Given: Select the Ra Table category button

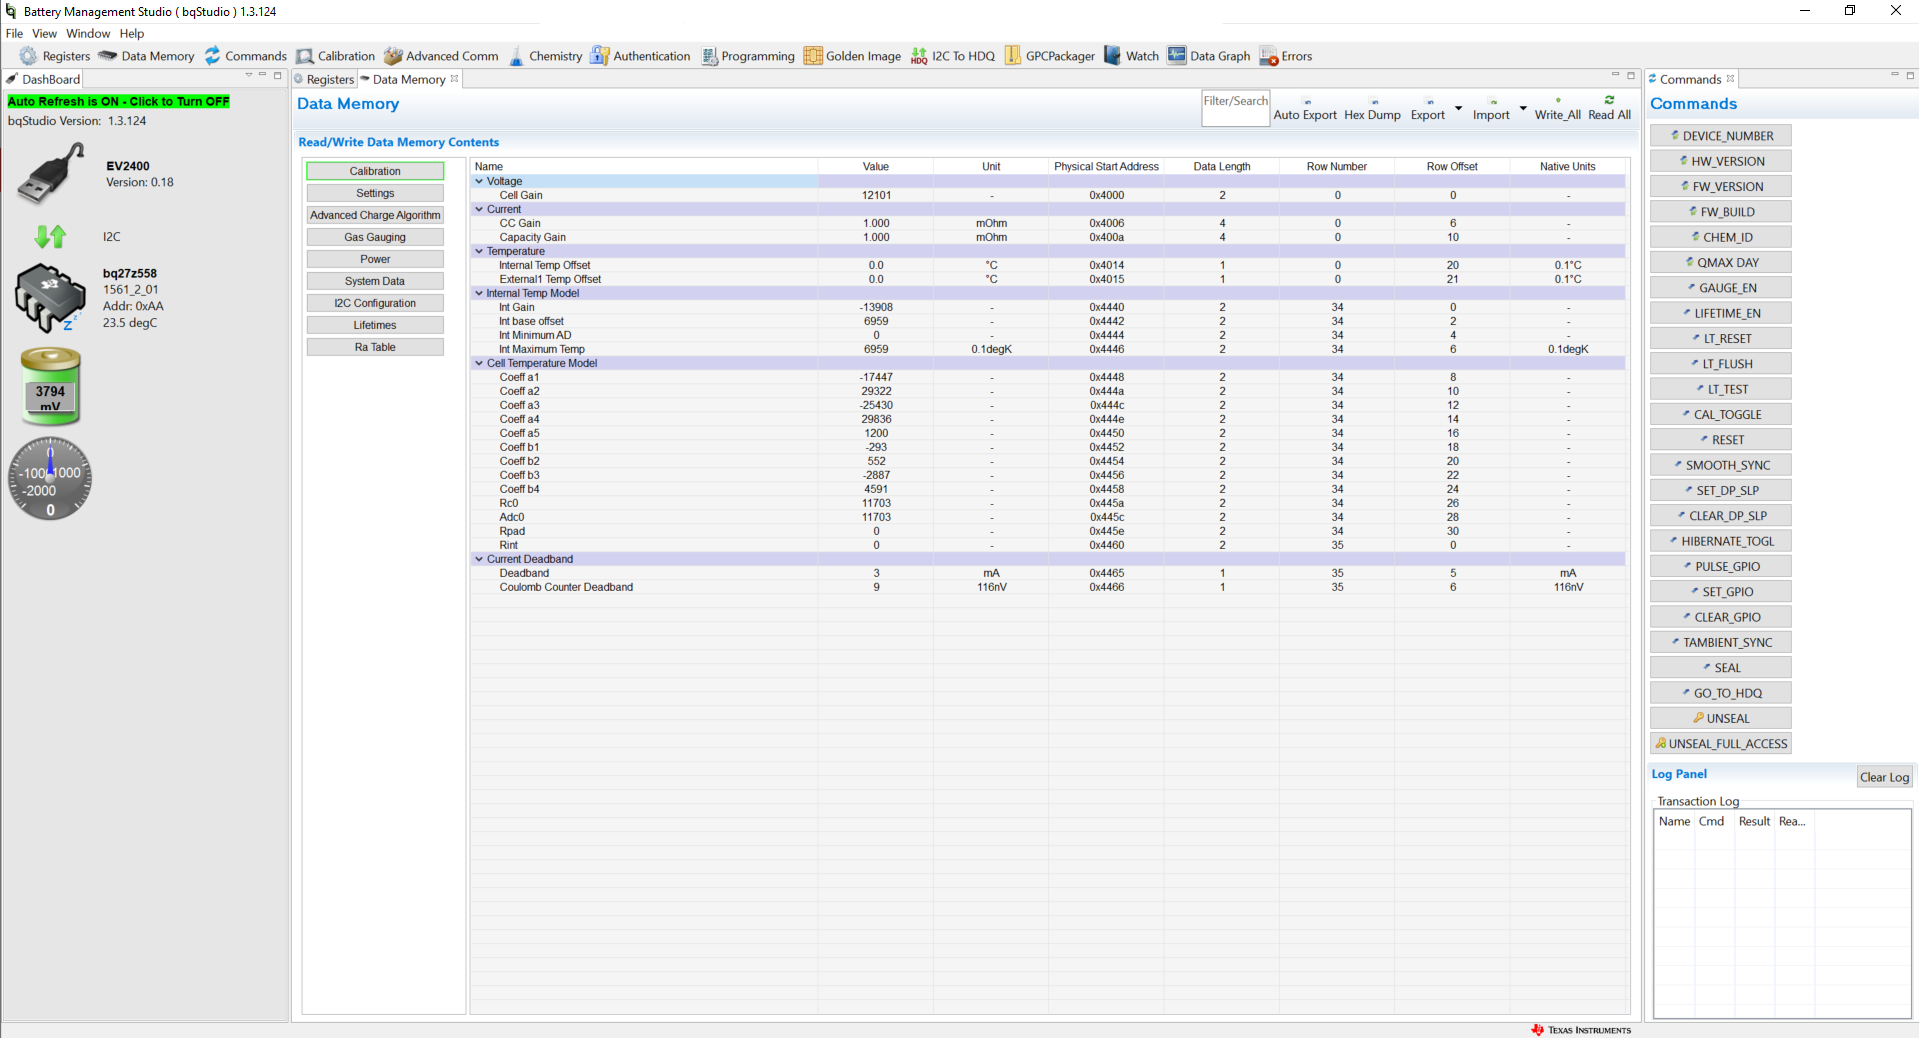Looking at the screenshot, I should point(375,347).
